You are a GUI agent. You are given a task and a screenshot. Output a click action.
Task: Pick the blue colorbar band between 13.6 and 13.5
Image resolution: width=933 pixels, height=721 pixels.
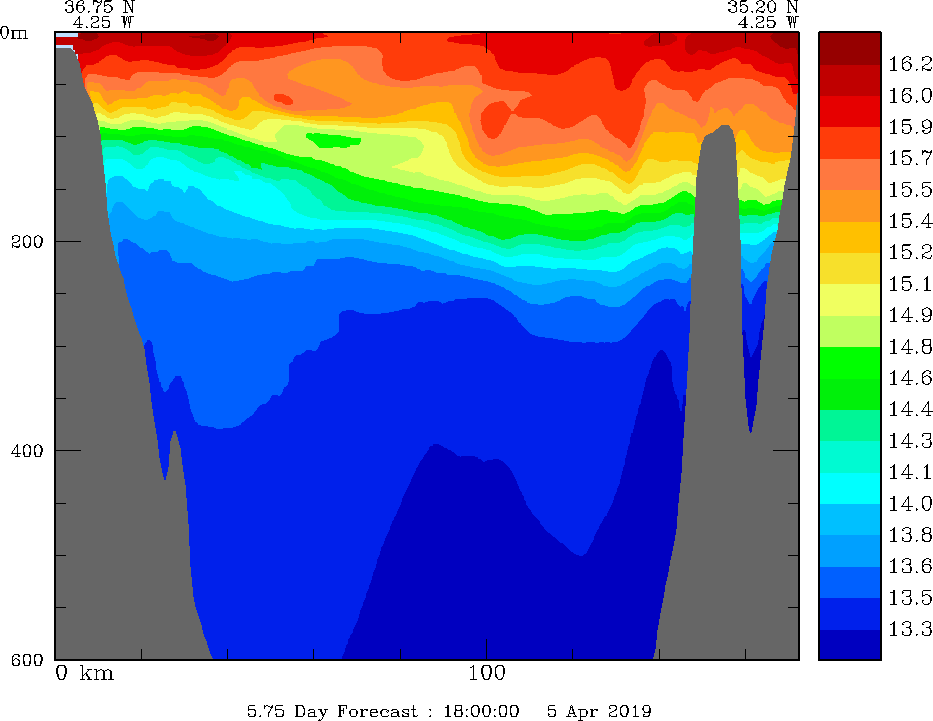850,582
